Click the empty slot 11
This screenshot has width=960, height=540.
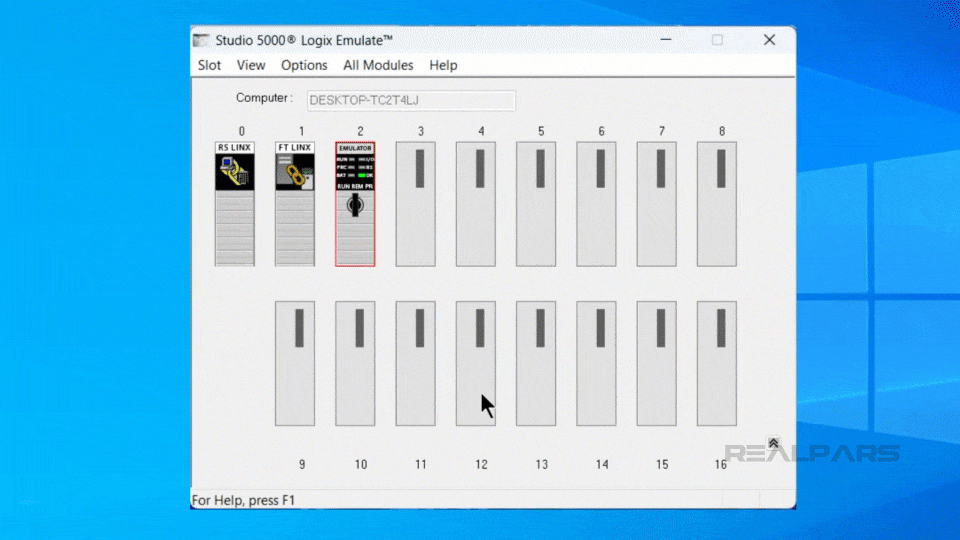415,363
